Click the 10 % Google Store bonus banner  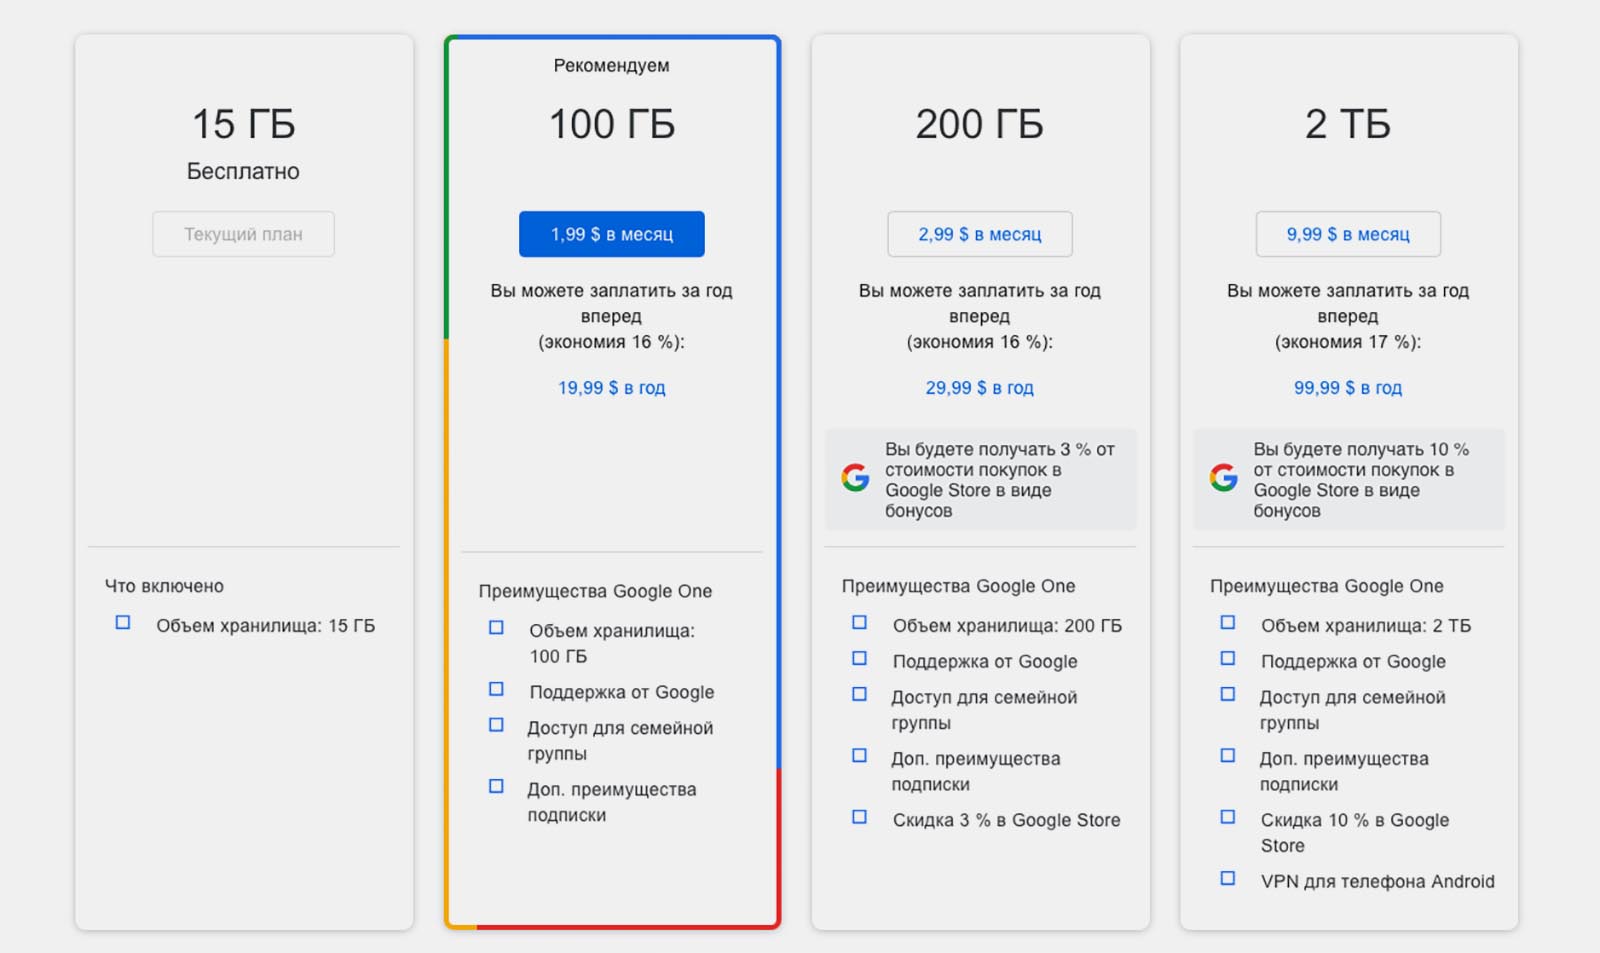click(x=1348, y=479)
